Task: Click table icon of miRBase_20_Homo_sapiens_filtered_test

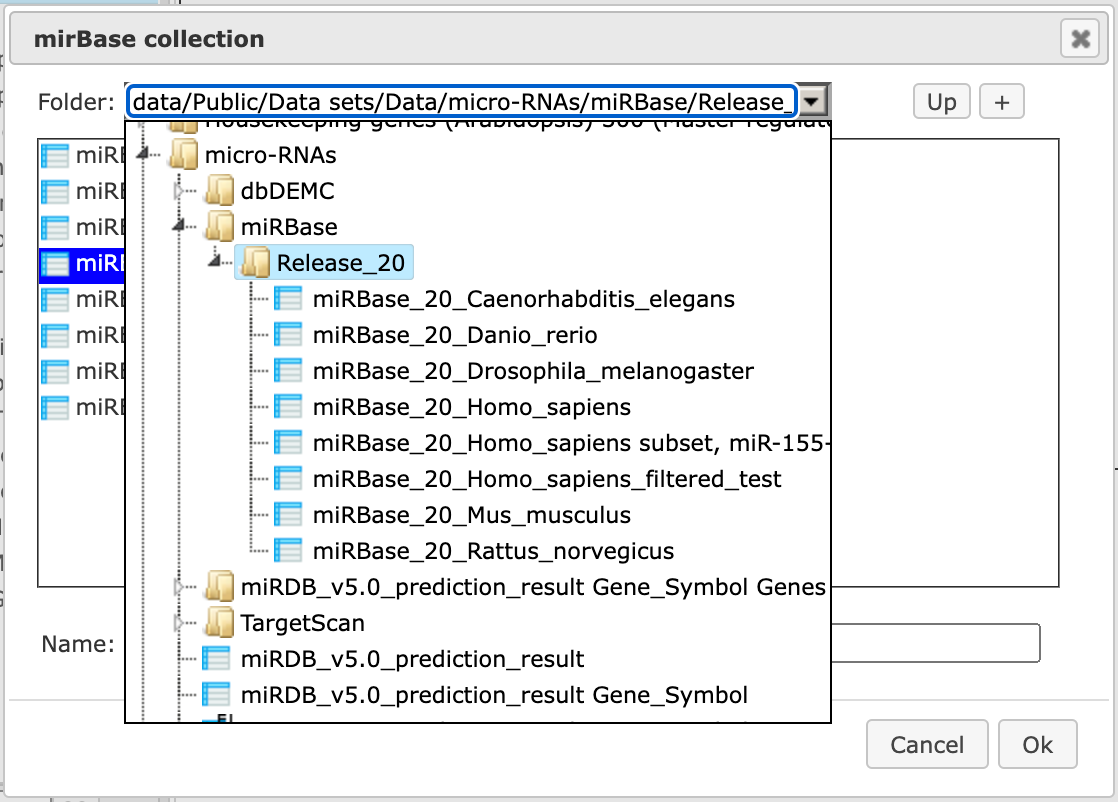Action: [x=288, y=479]
